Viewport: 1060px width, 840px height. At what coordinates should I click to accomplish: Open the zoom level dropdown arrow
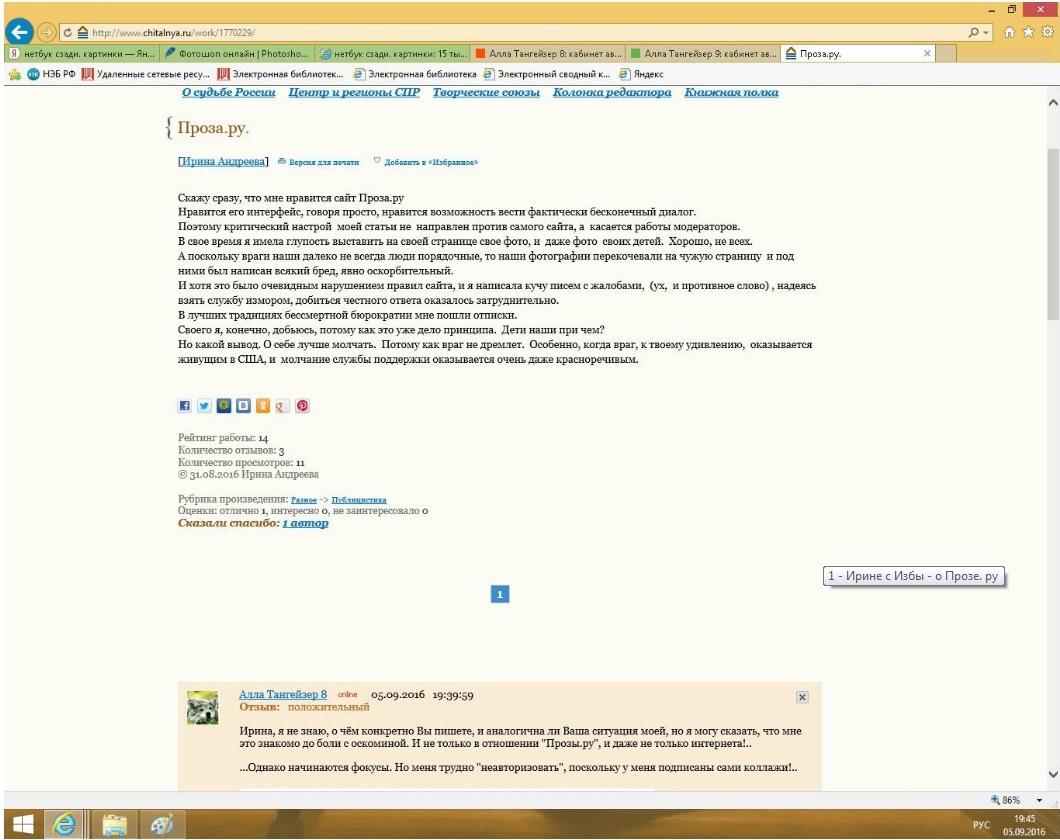coord(1039,800)
